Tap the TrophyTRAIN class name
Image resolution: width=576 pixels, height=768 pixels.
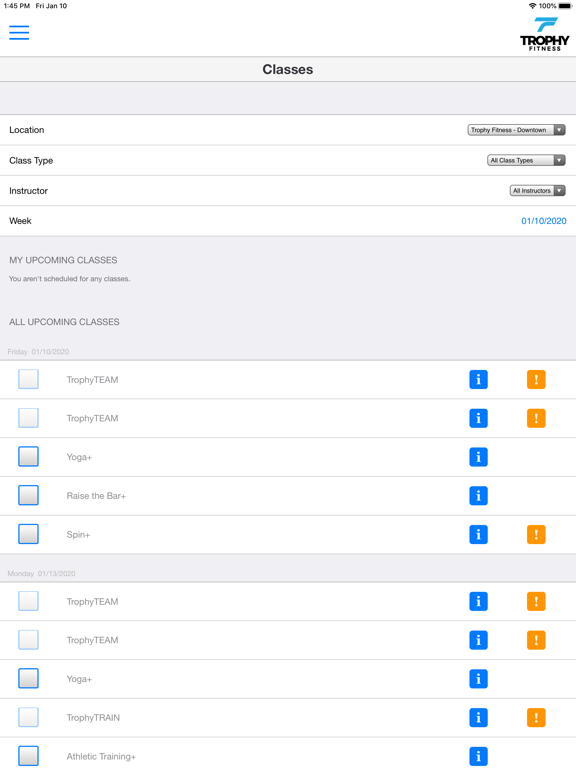(93, 718)
